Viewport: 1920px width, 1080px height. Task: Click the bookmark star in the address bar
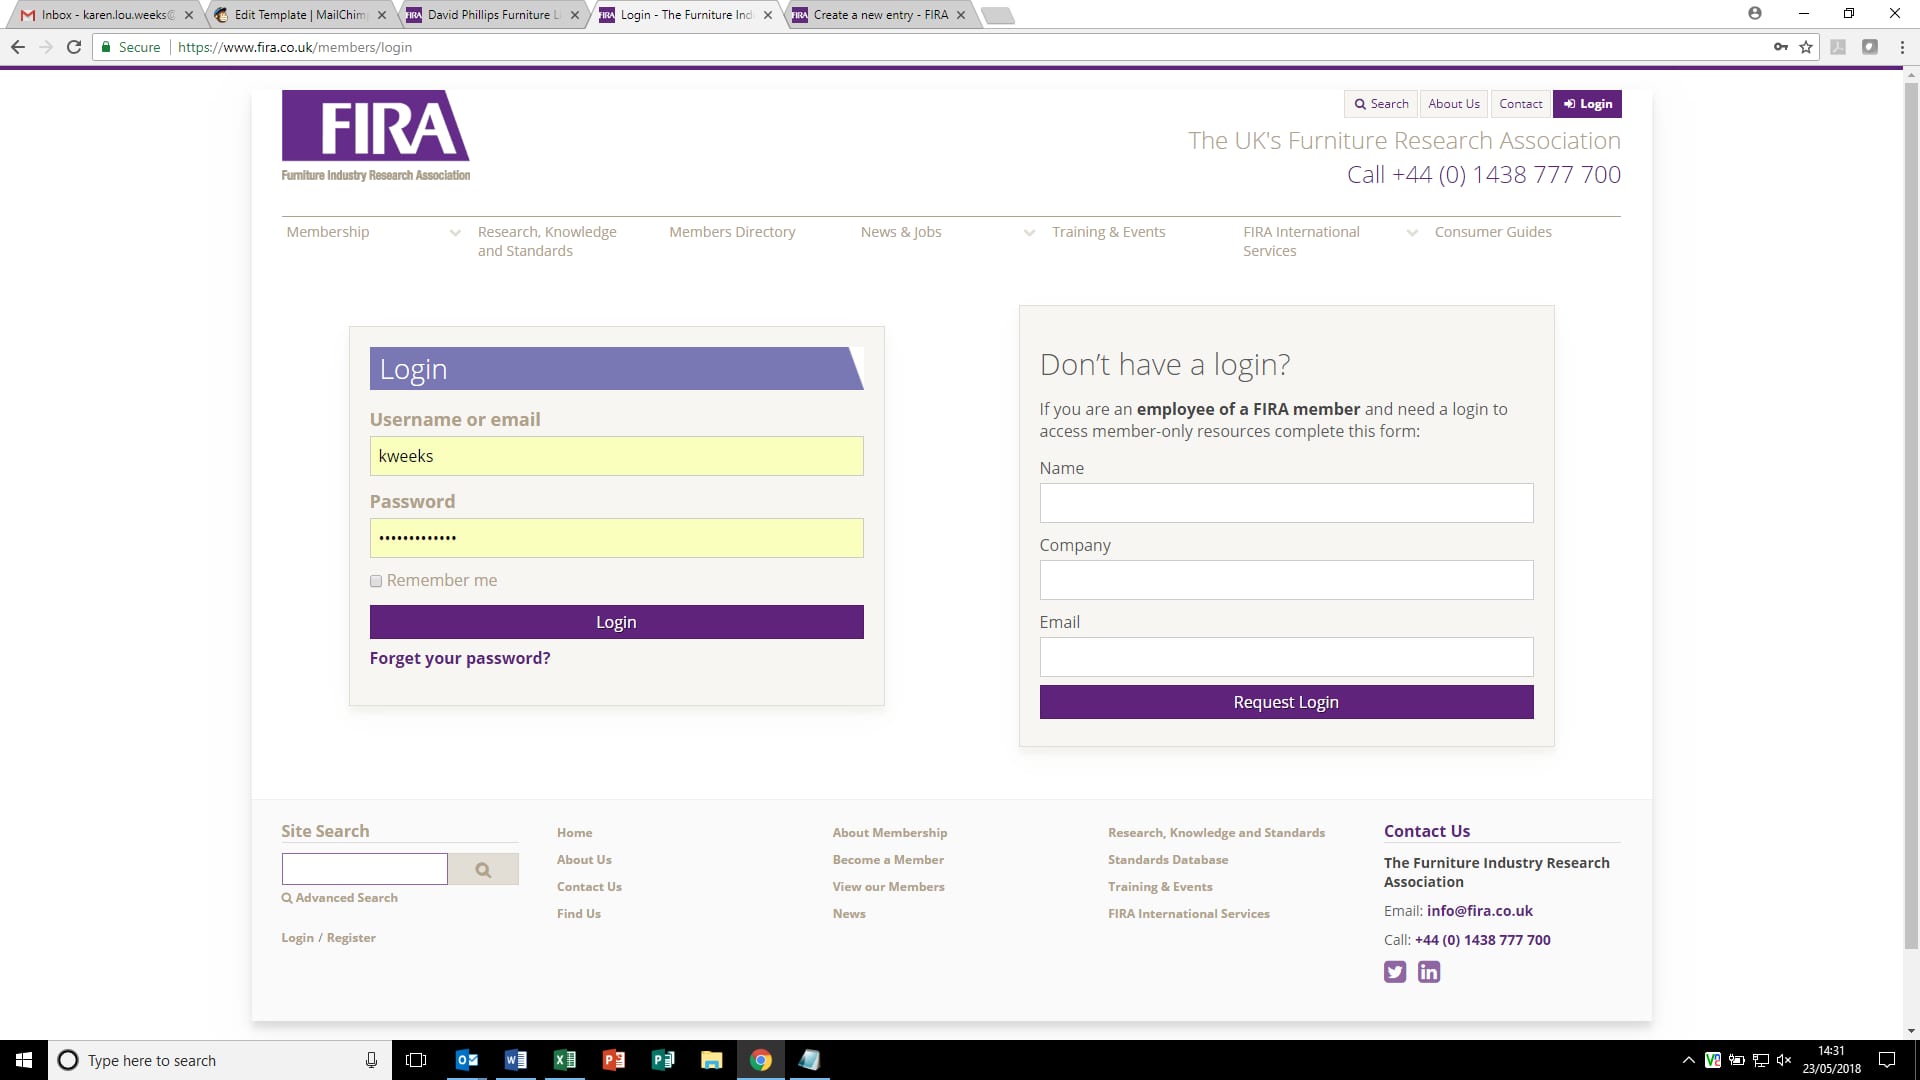point(1805,46)
